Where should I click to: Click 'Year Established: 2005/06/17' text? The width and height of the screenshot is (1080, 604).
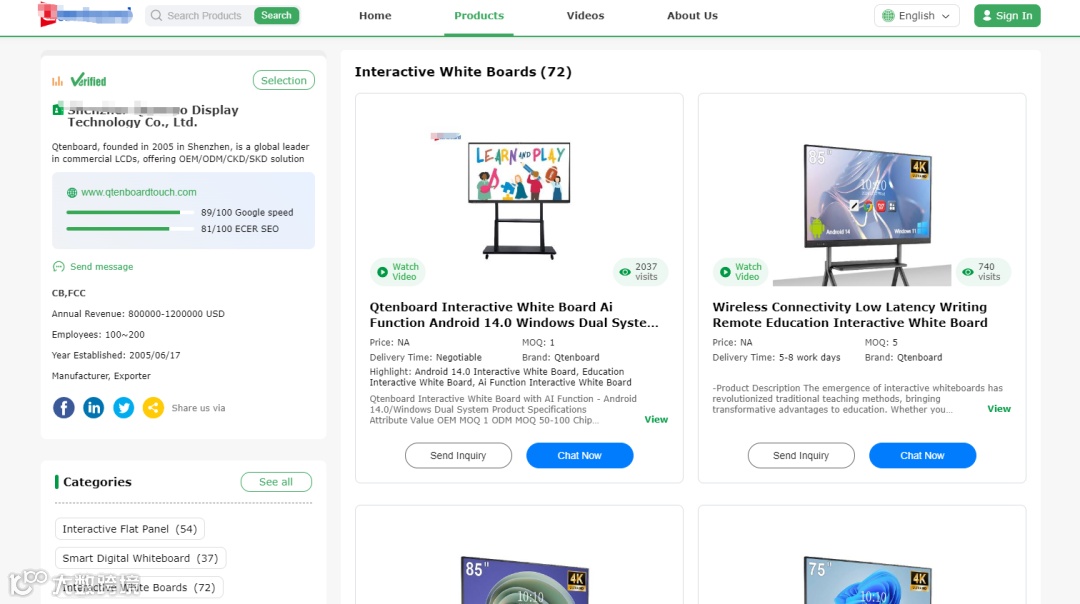pos(116,355)
